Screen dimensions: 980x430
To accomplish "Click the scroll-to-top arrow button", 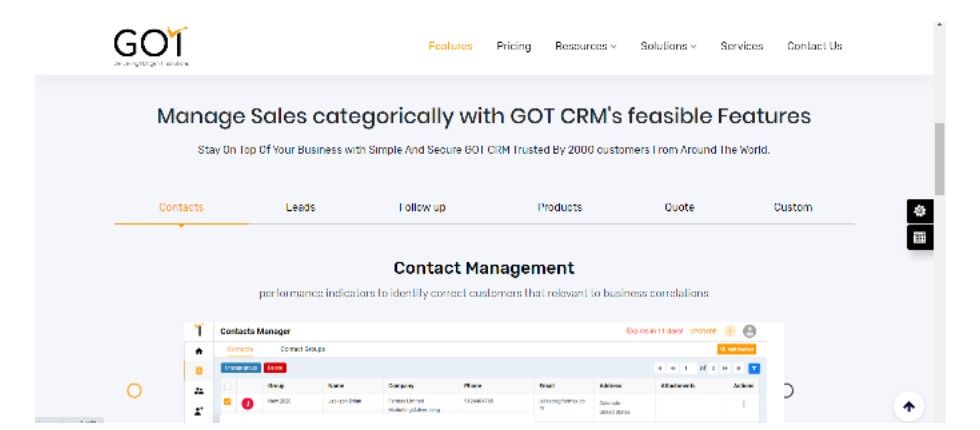I will [908, 406].
